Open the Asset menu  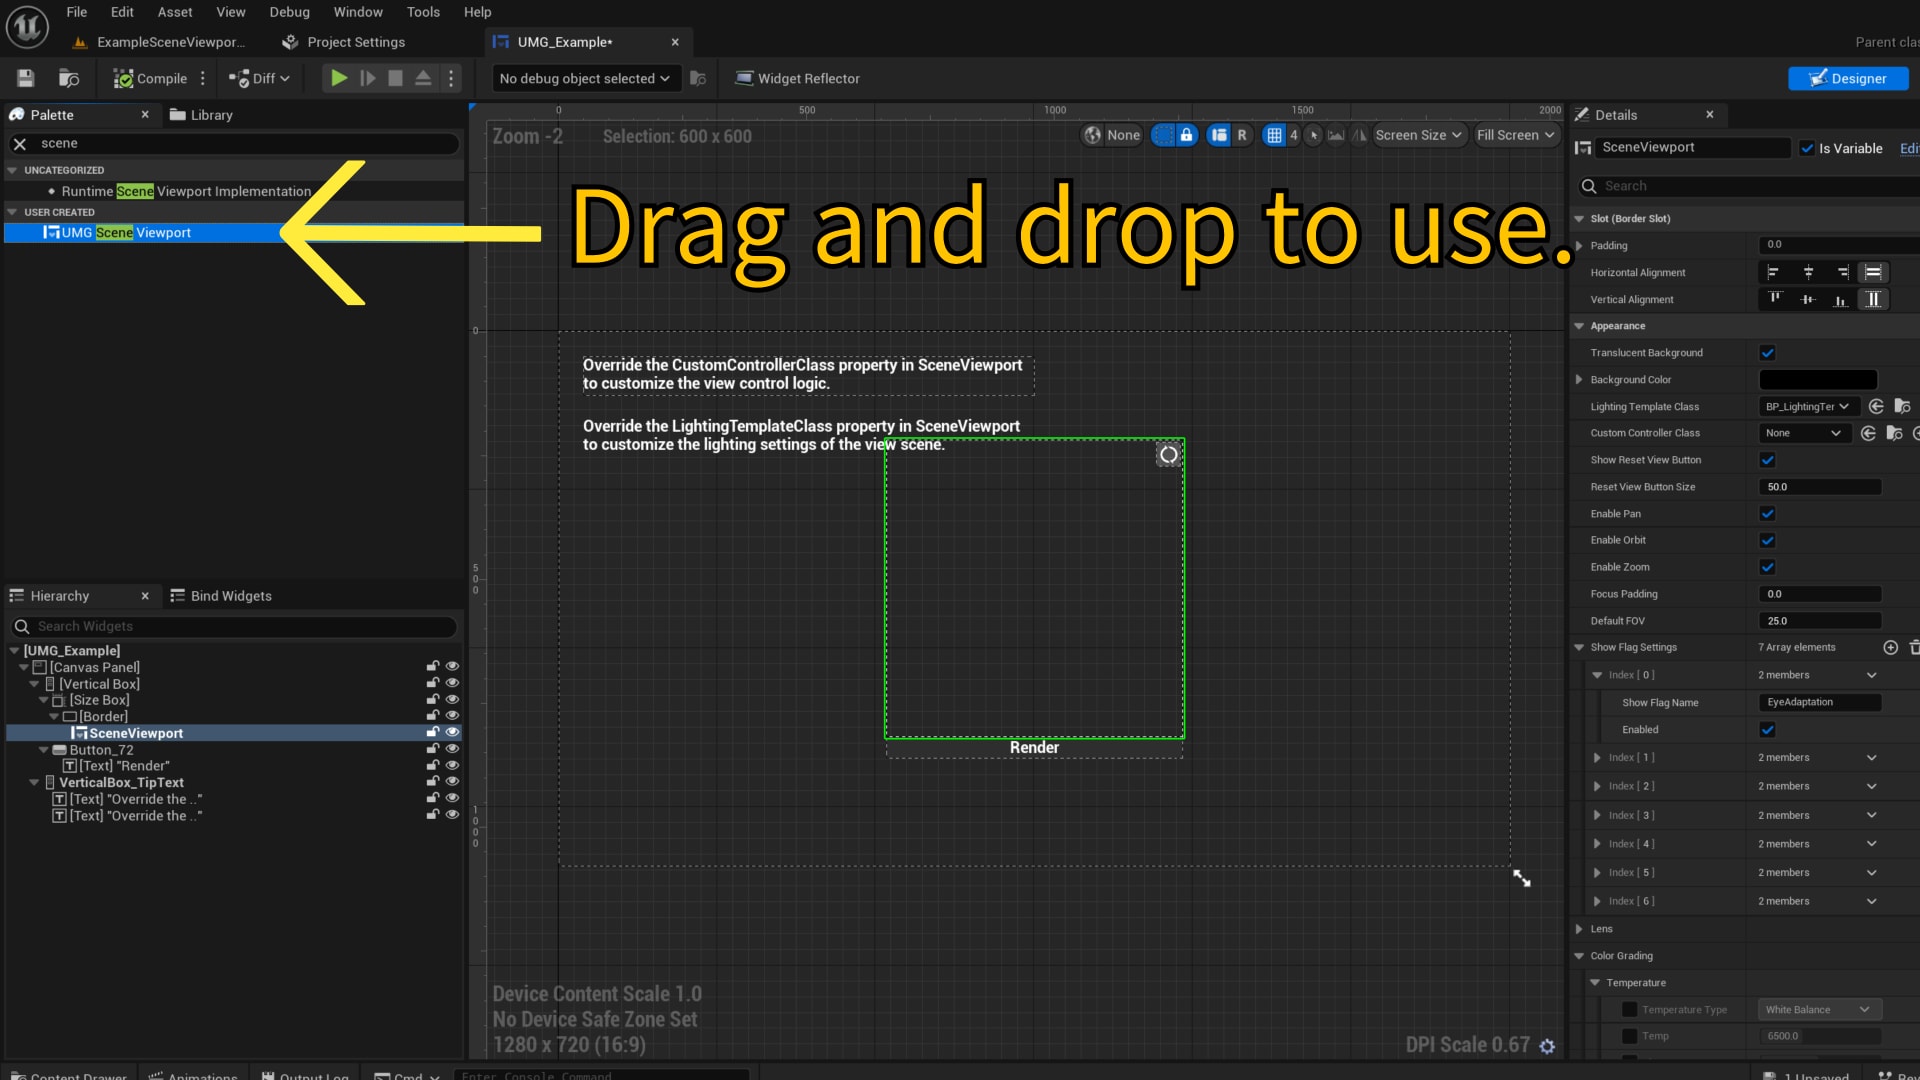tap(175, 12)
